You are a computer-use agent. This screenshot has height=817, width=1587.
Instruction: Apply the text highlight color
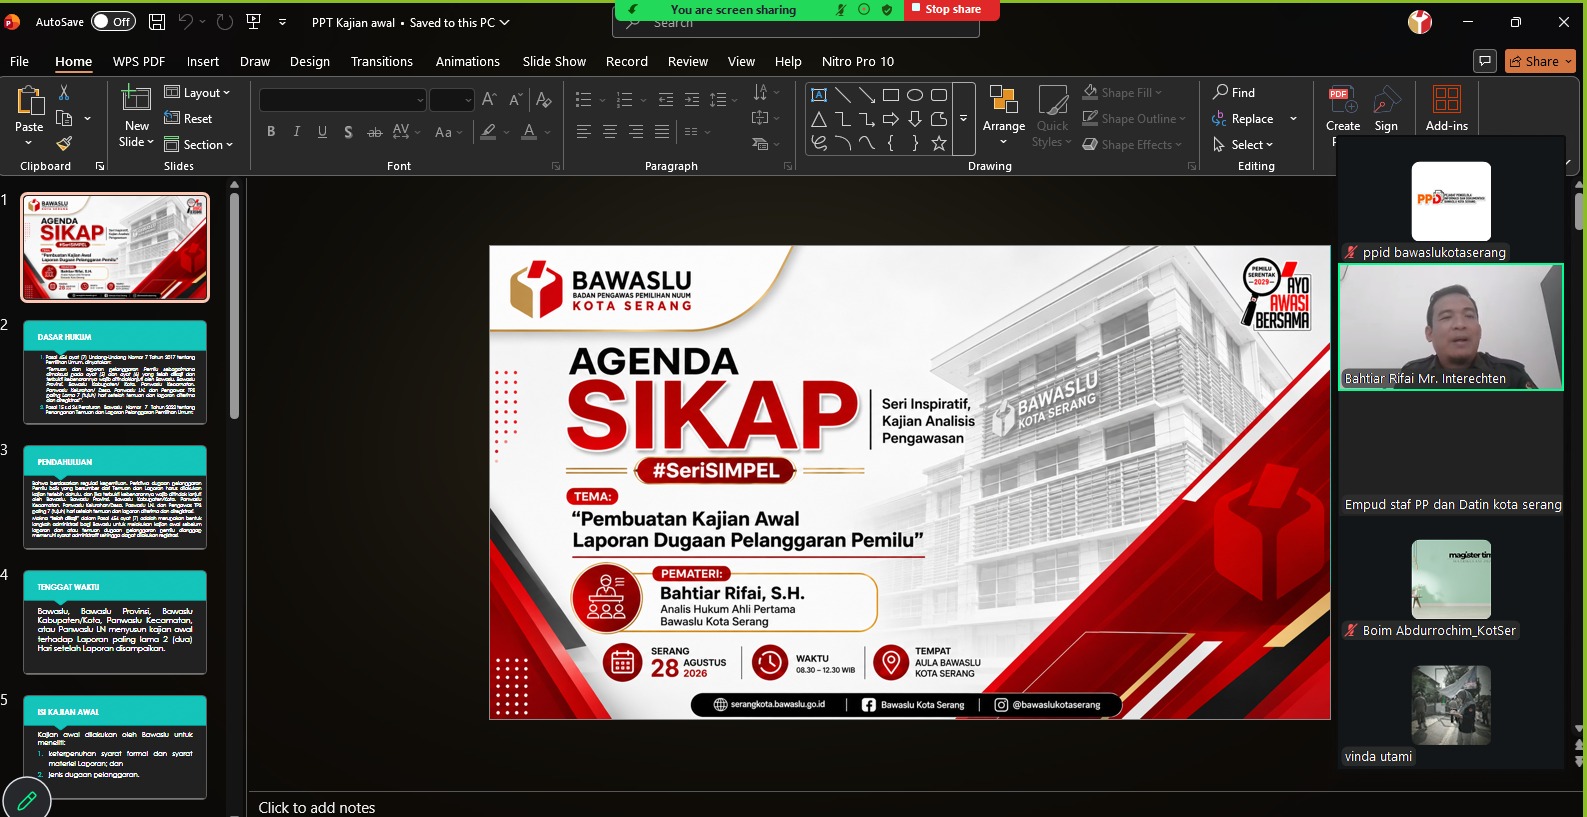pyautogui.click(x=488, y=131)
